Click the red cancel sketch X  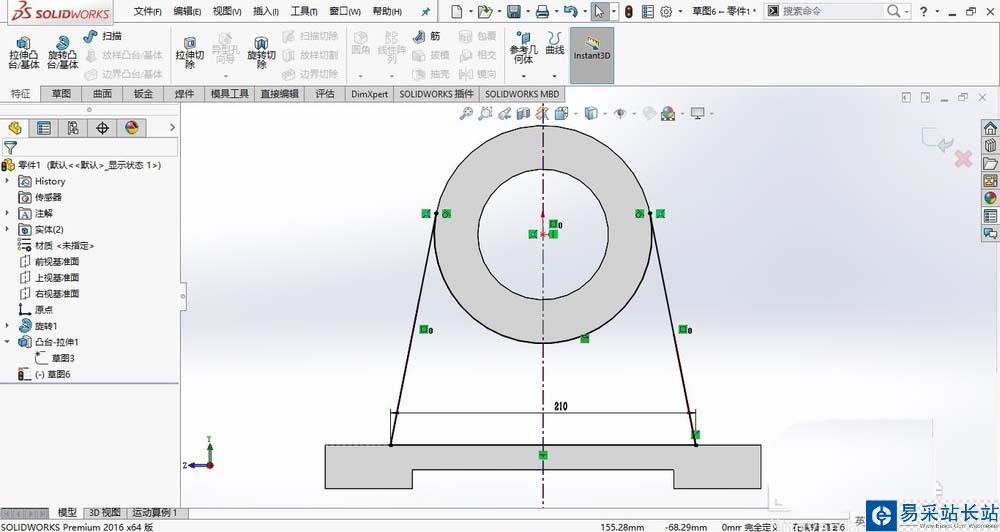(x=963, y=158)
